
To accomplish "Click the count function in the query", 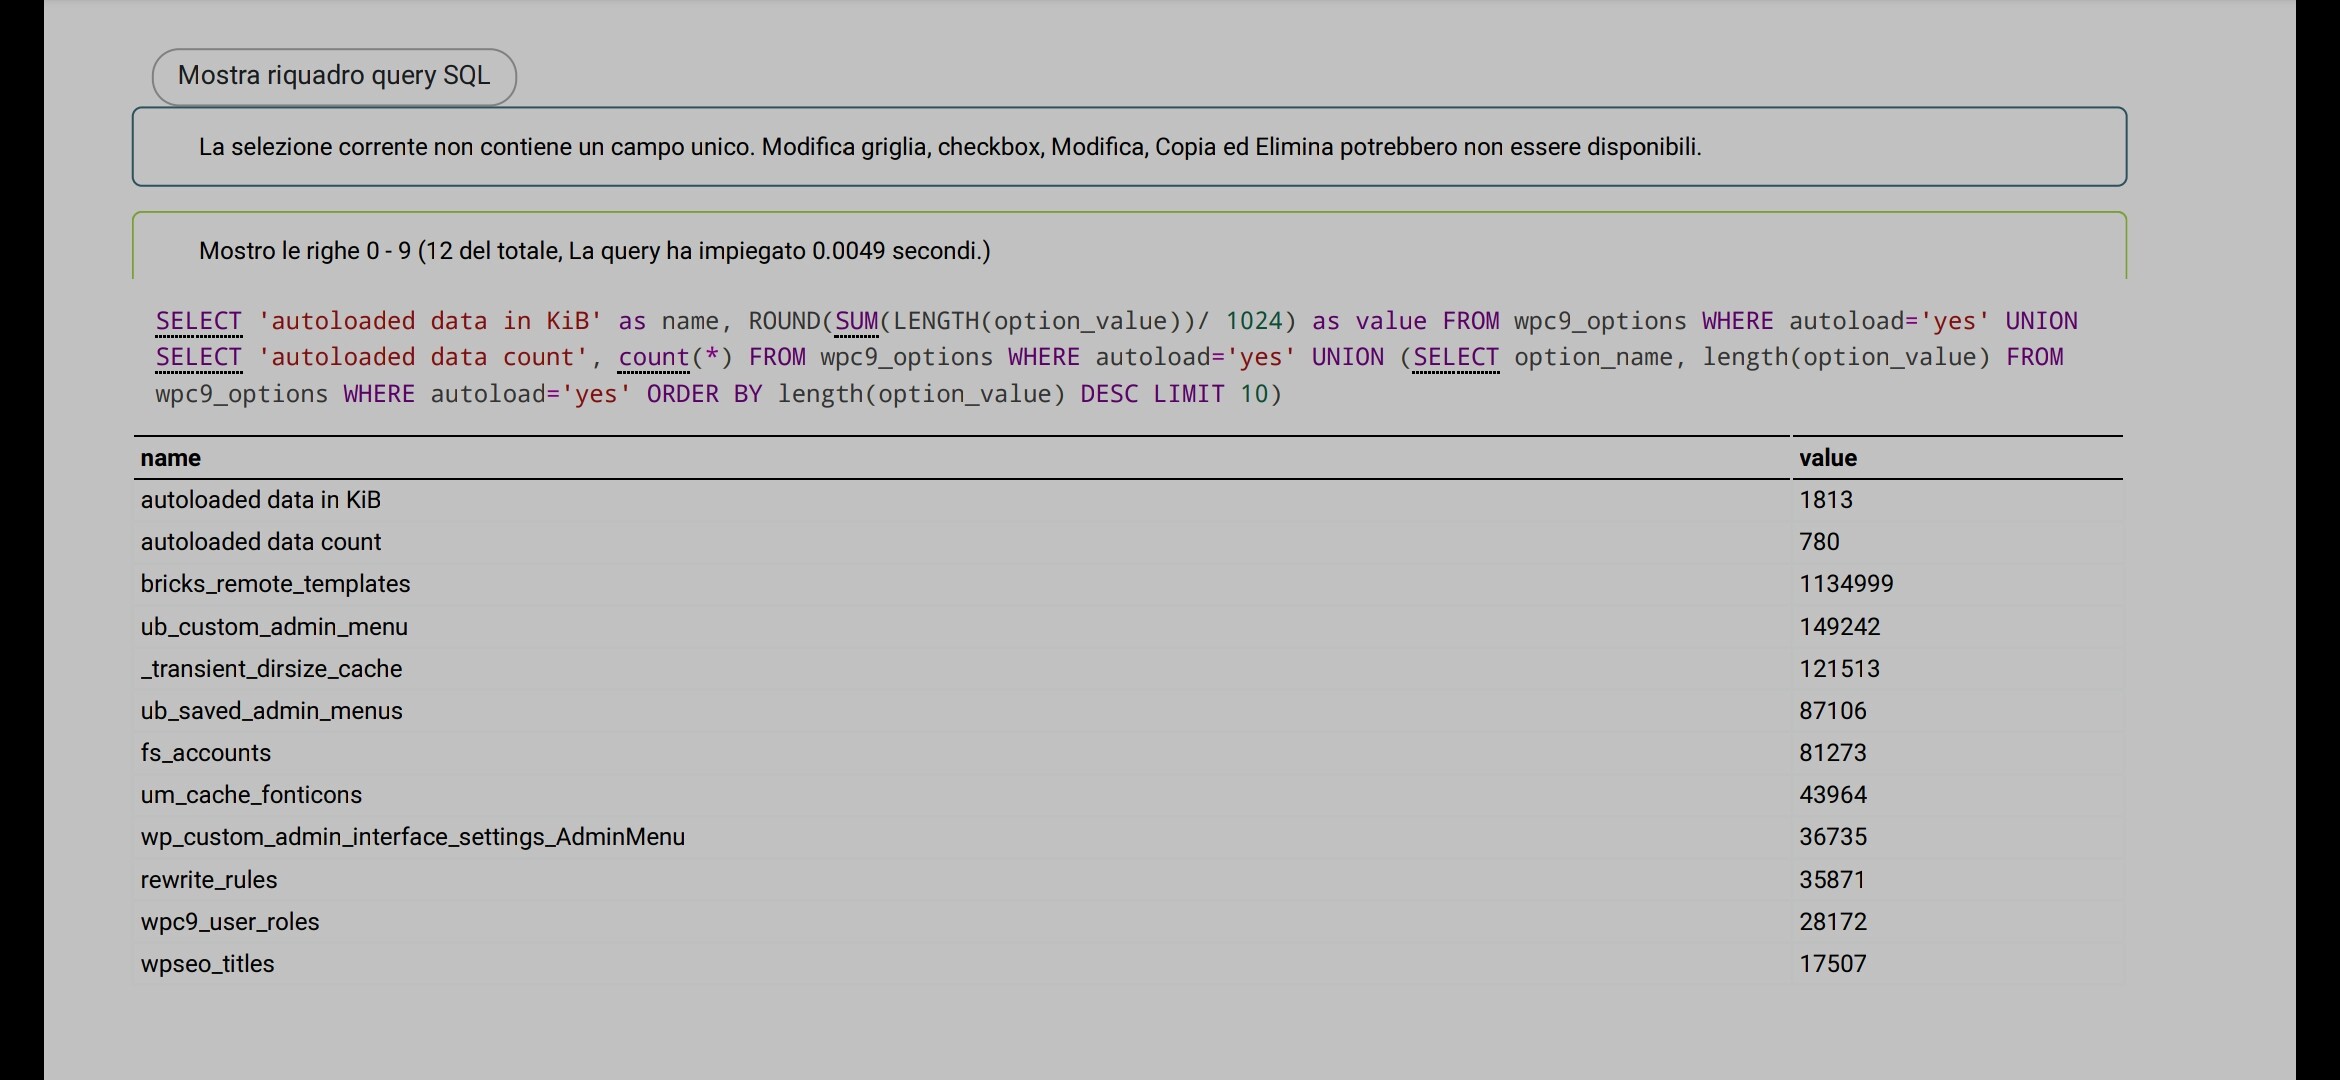I will [655, 357].
